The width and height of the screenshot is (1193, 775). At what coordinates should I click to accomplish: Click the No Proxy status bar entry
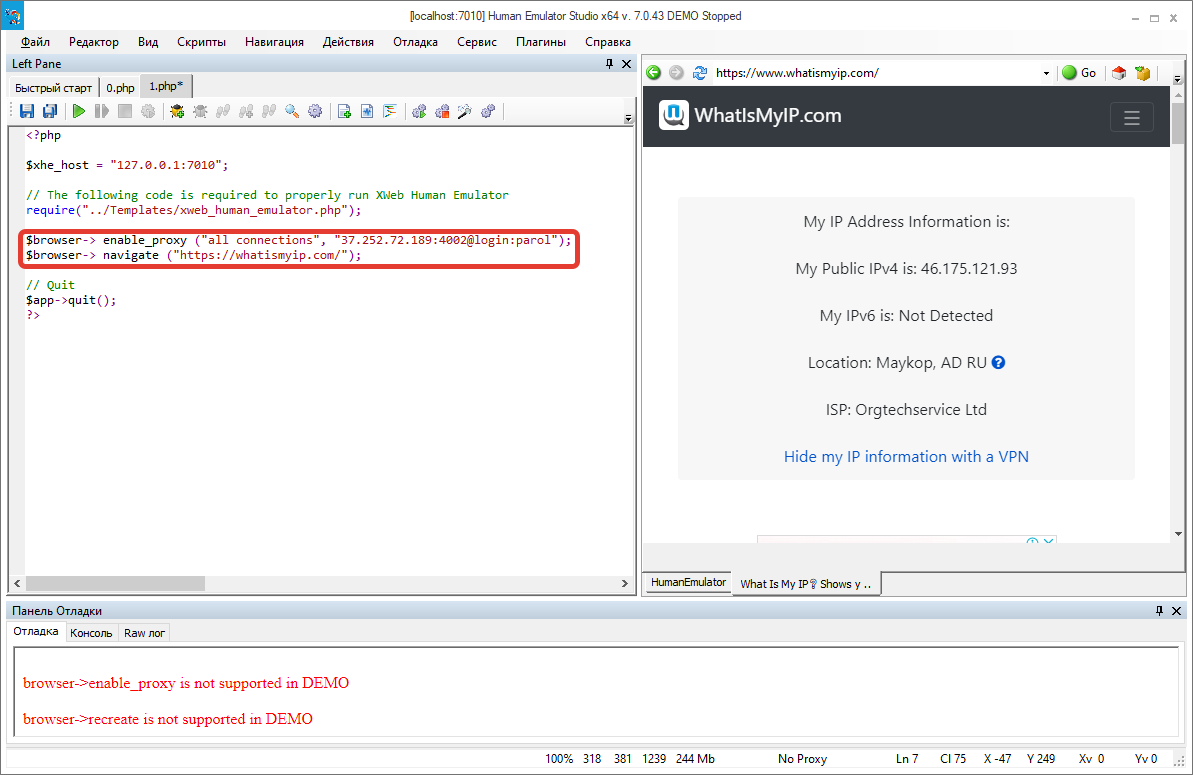[802, 758]
